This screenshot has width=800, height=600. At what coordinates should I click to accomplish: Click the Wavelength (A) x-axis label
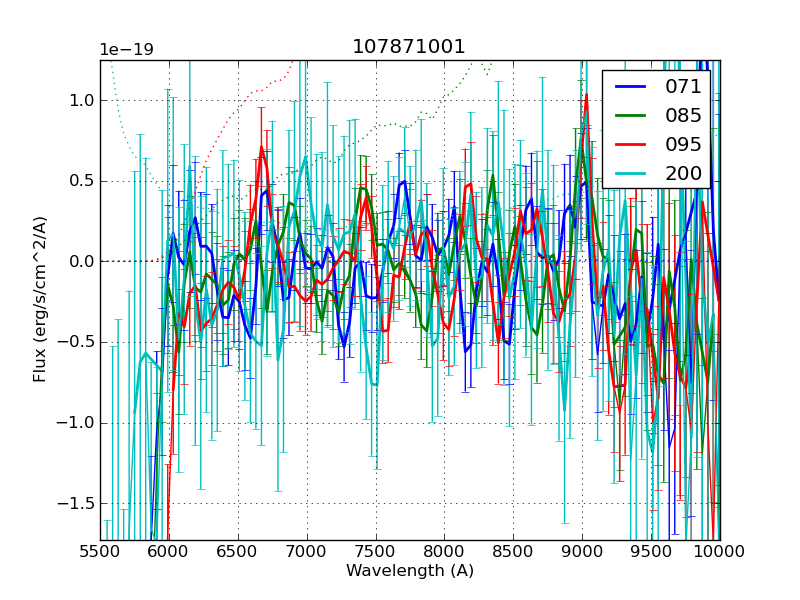point(410,571)
